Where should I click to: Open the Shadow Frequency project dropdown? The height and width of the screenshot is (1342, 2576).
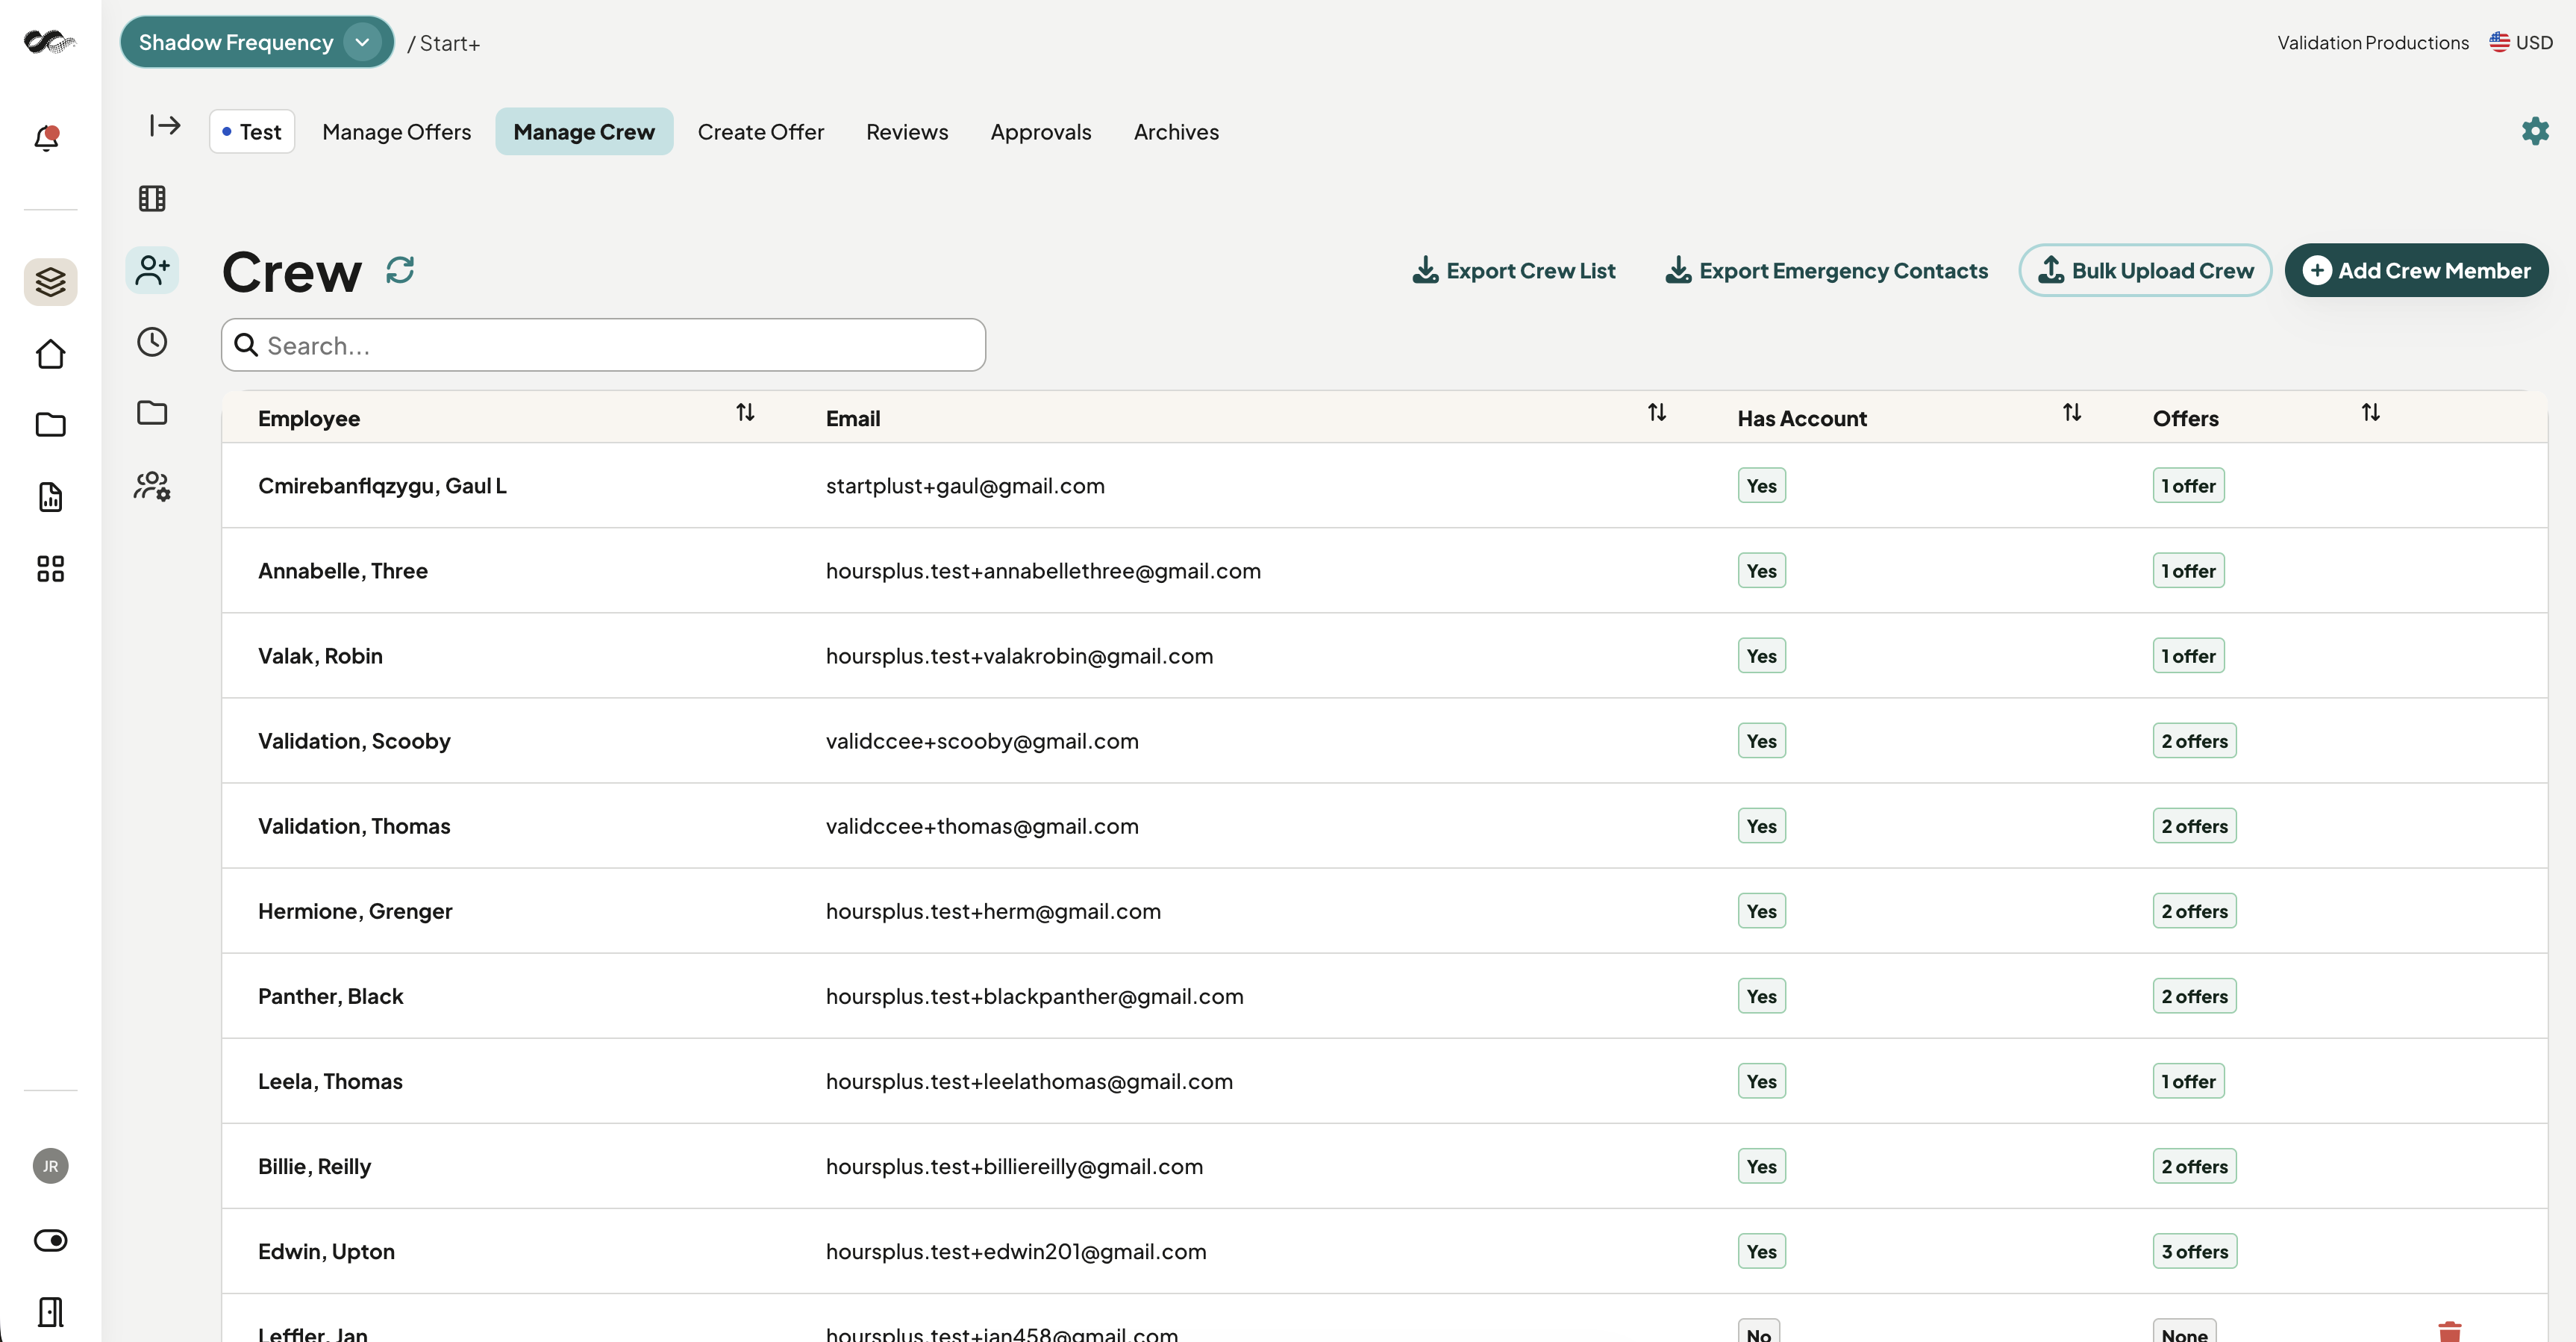coord(257,42)
